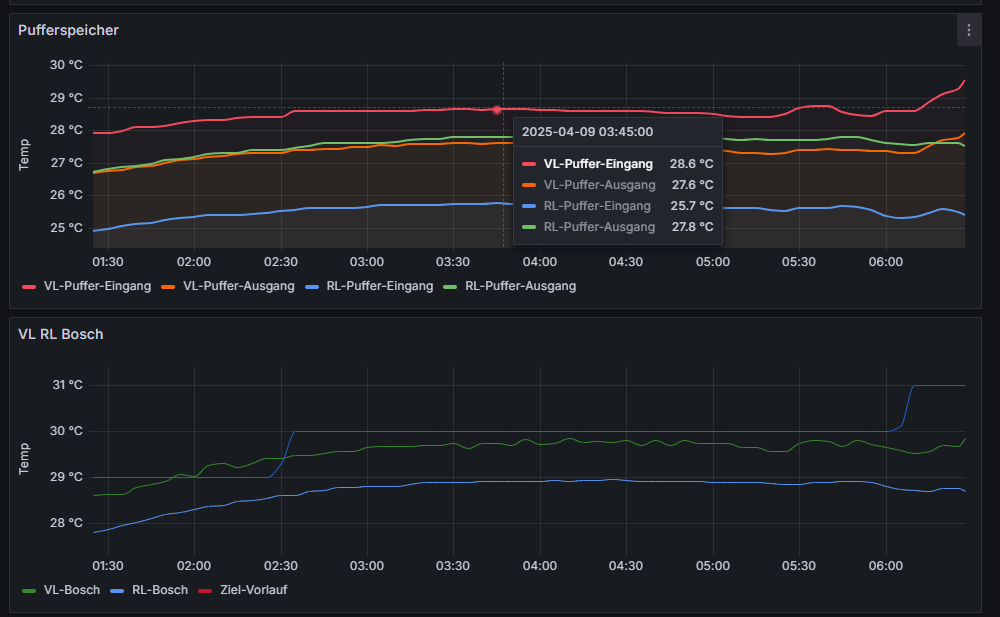
Task: Click red color swatch of VL-Puffer-Eingang legend
Action: [29, 287]
